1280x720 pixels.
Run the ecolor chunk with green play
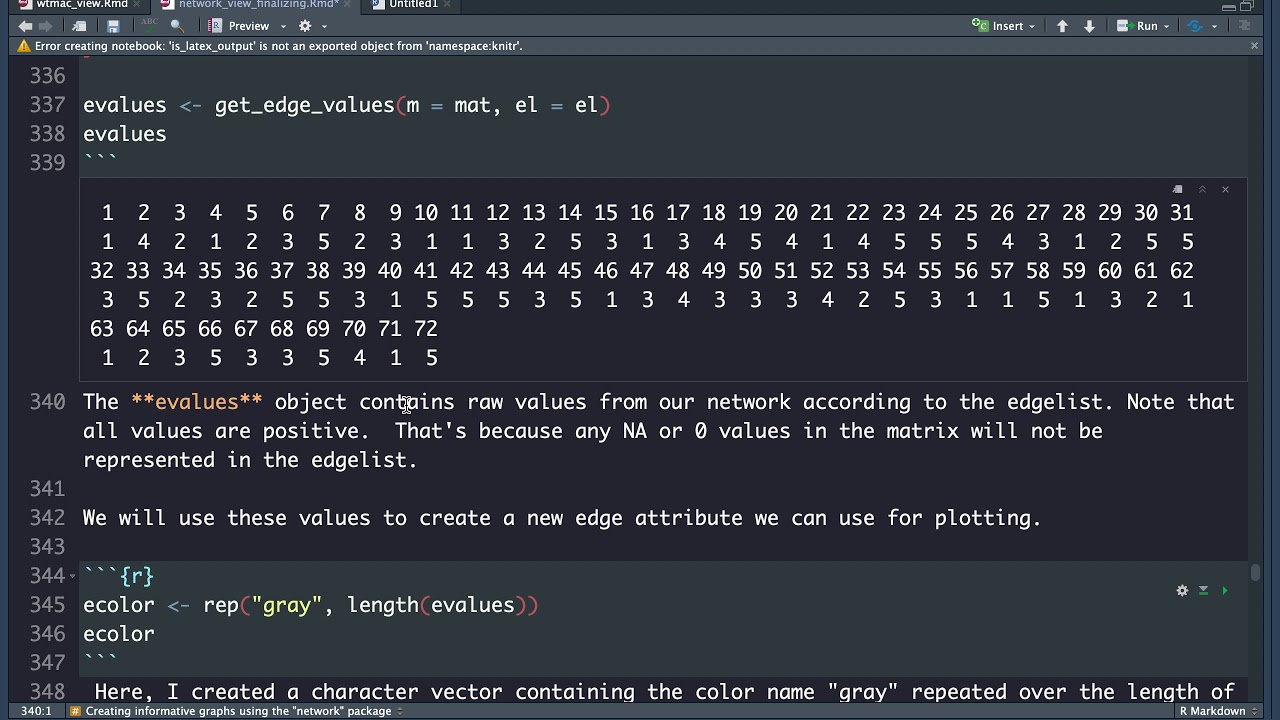point(1224,591)
